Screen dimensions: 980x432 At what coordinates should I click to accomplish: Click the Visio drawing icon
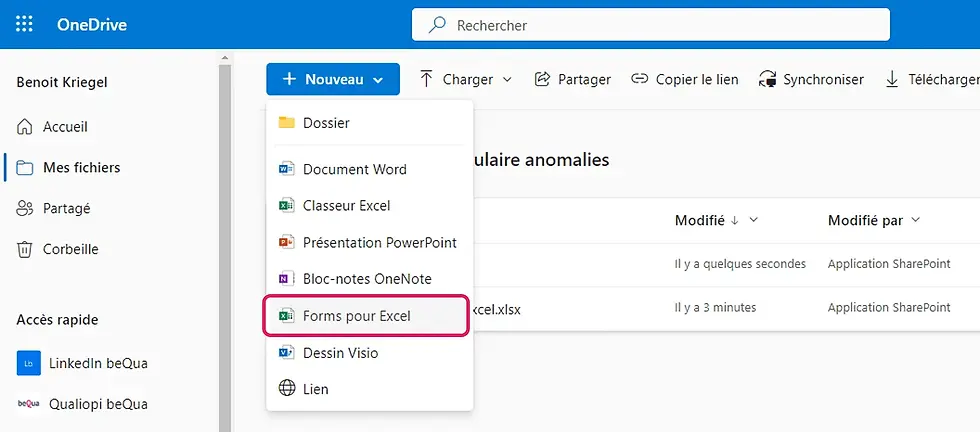click(286, 353)
